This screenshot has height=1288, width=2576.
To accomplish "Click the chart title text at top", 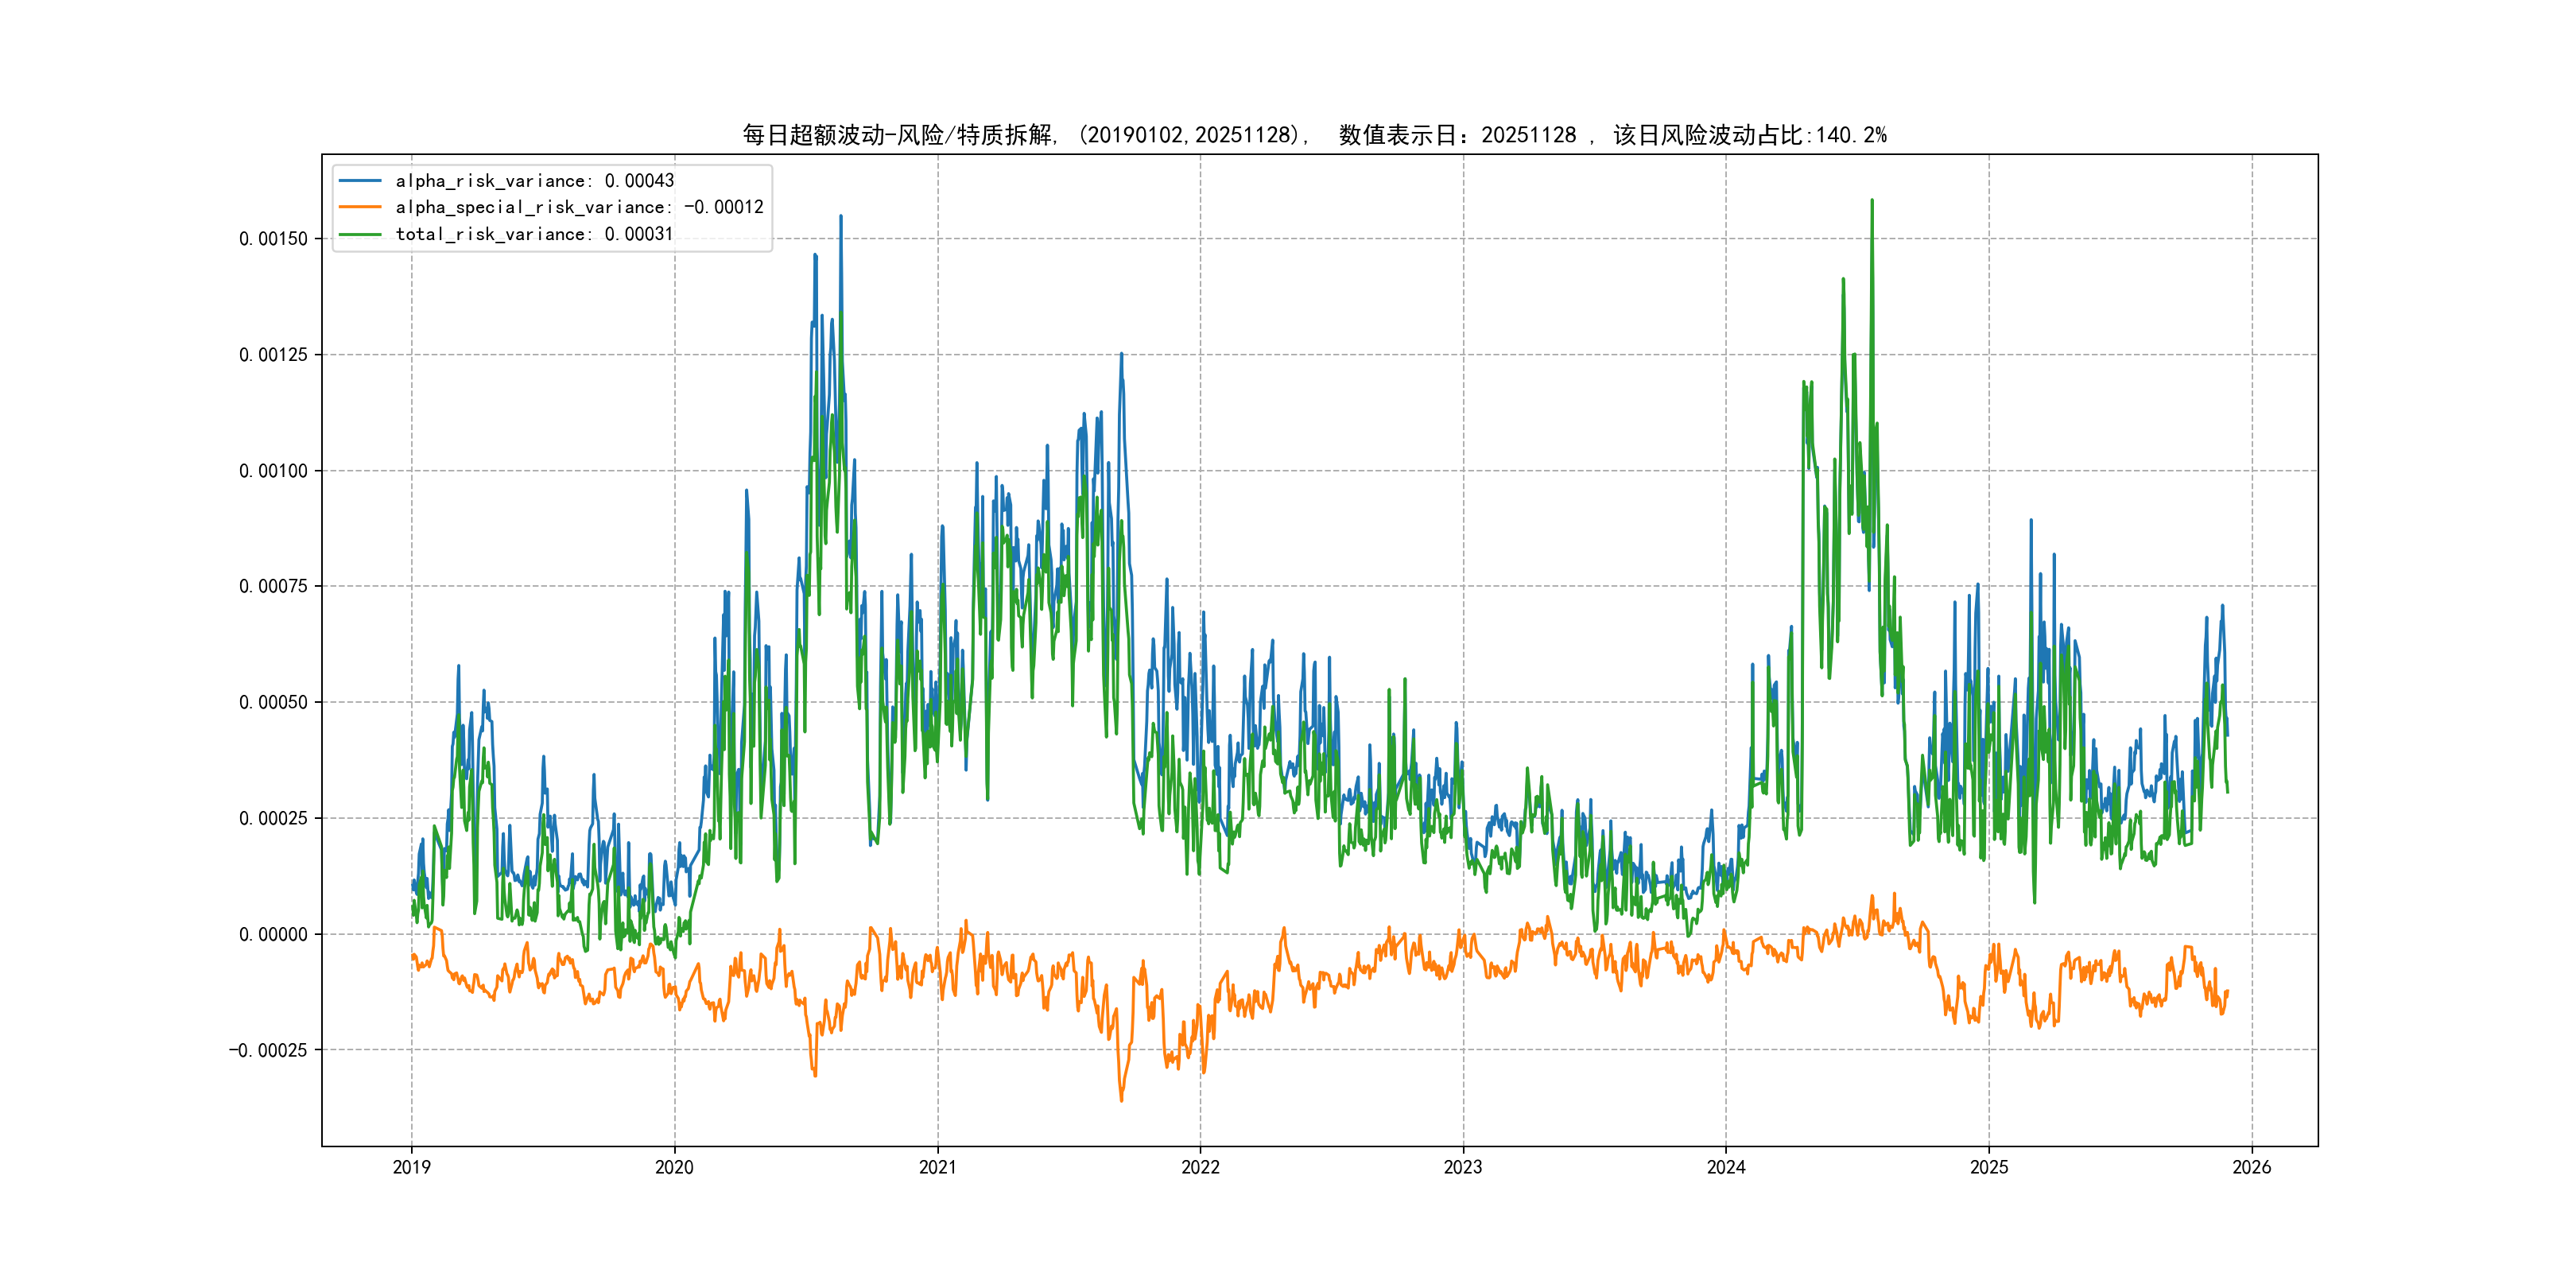I will (1314, 135).
